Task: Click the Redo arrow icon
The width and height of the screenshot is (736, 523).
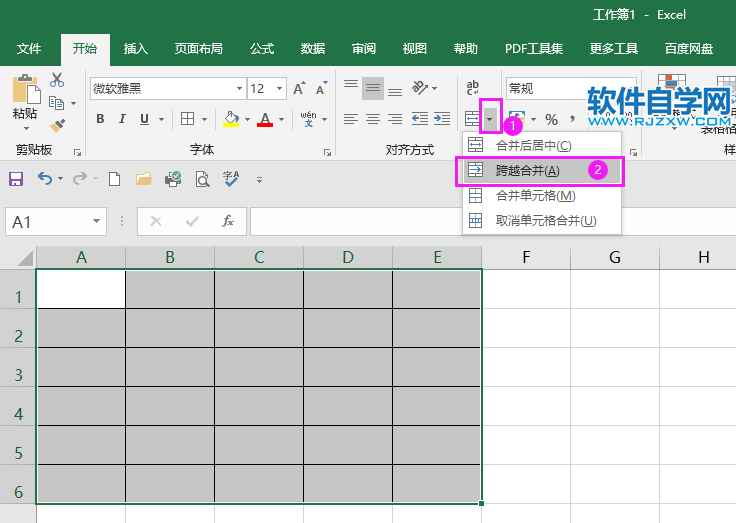Action: 80,178
